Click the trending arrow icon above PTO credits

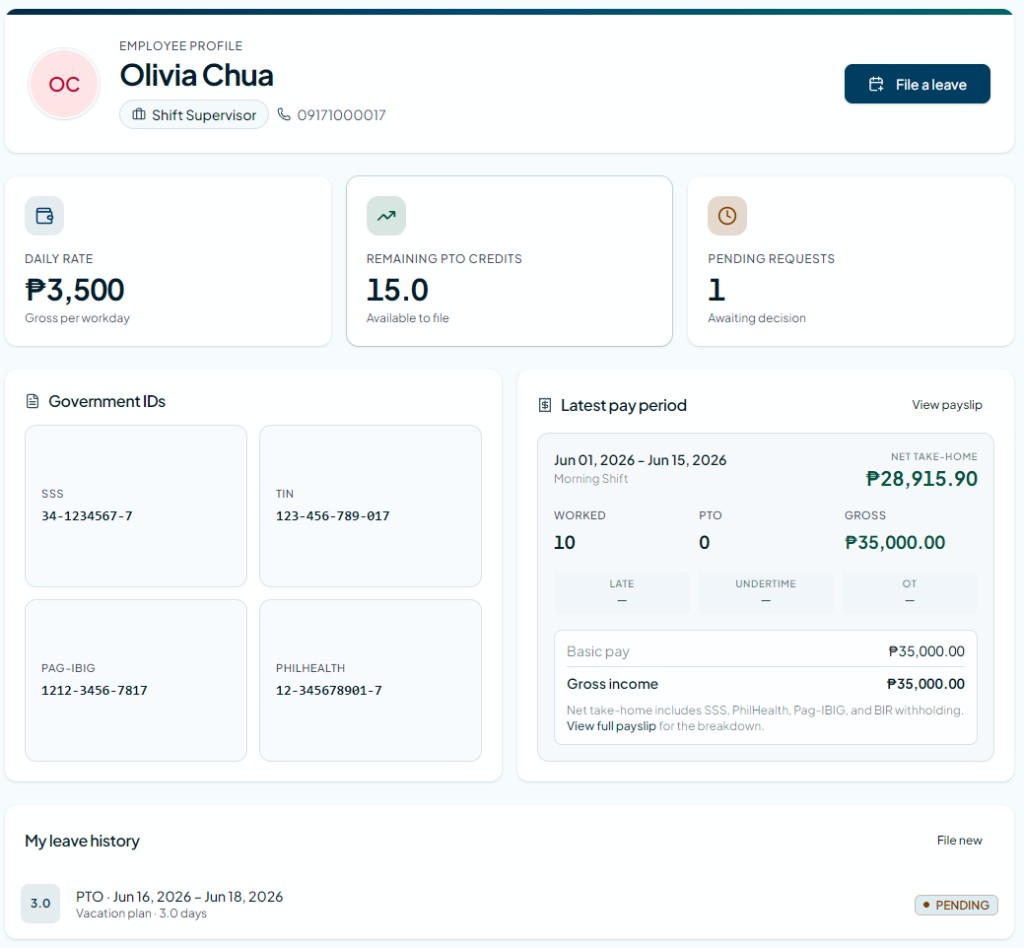point(386,215)
